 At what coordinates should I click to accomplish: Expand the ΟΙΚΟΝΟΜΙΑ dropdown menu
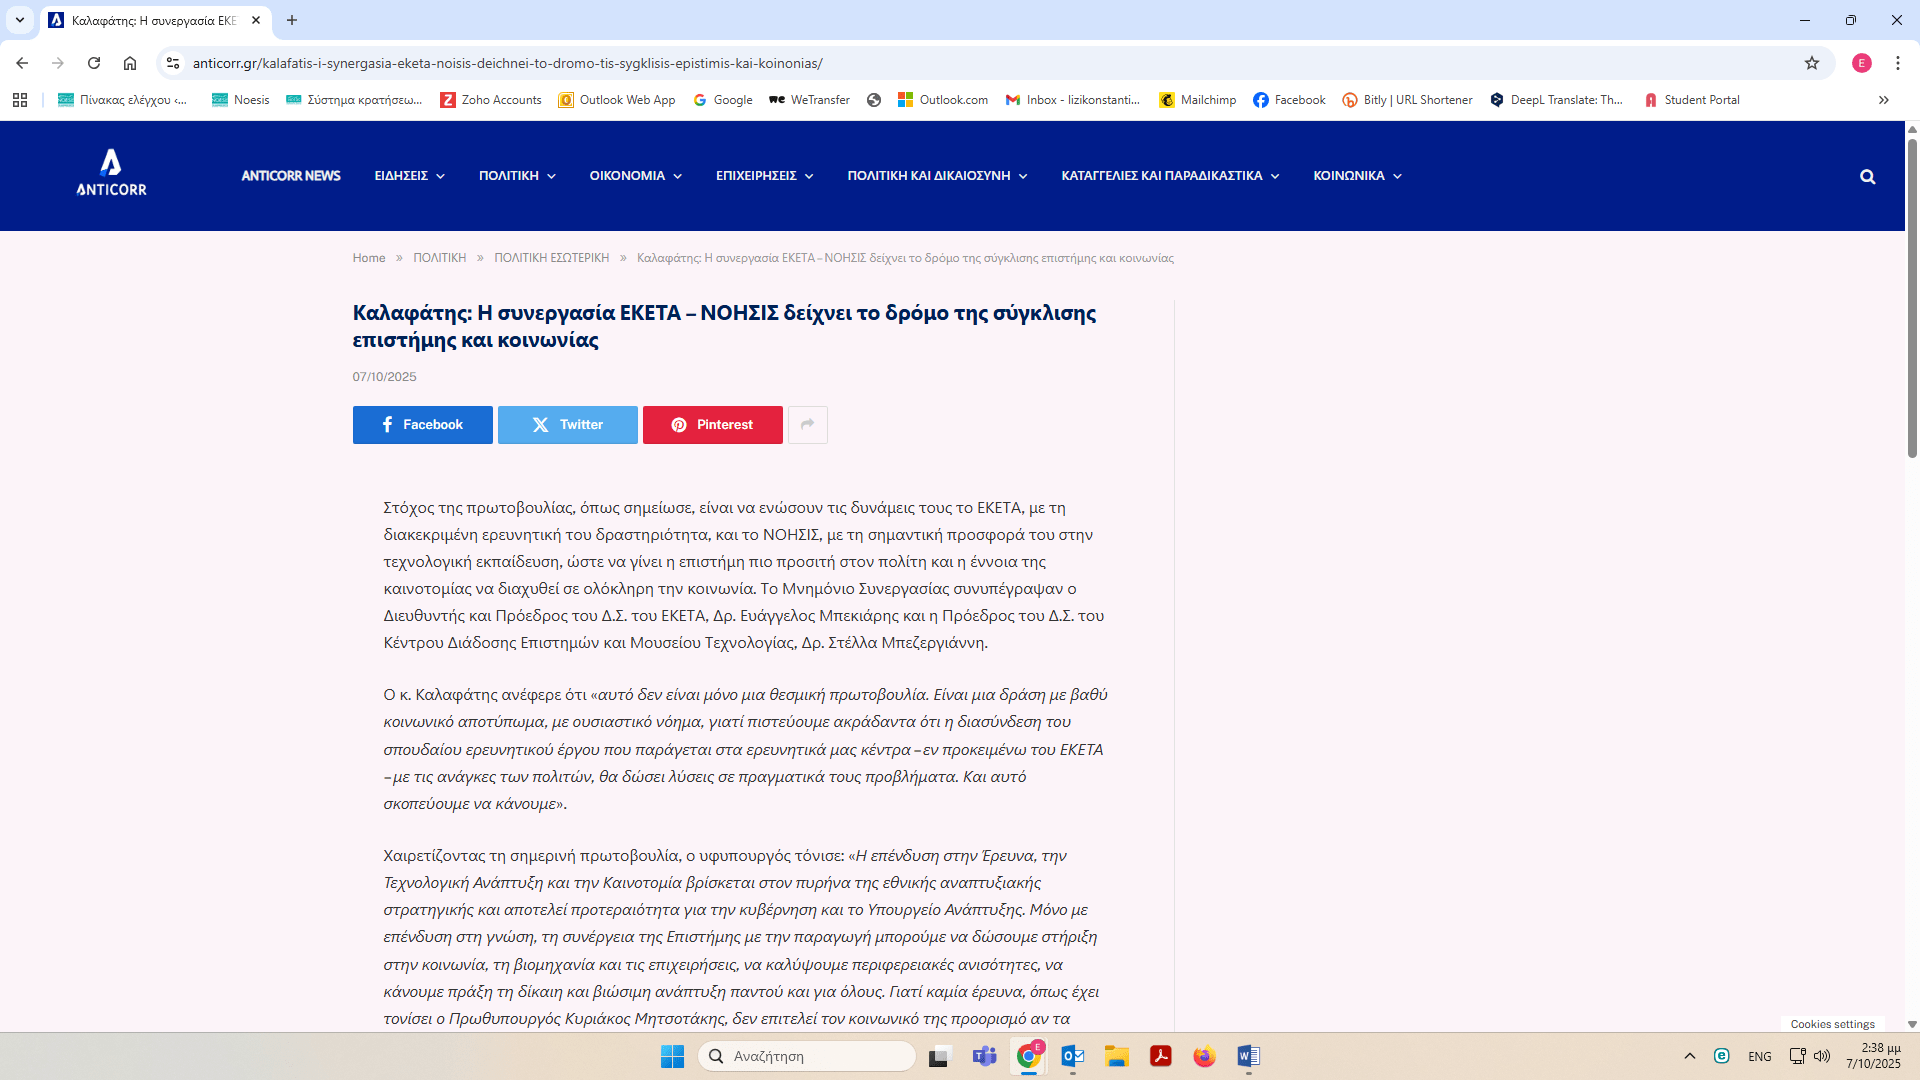click(x=635, y=176)
